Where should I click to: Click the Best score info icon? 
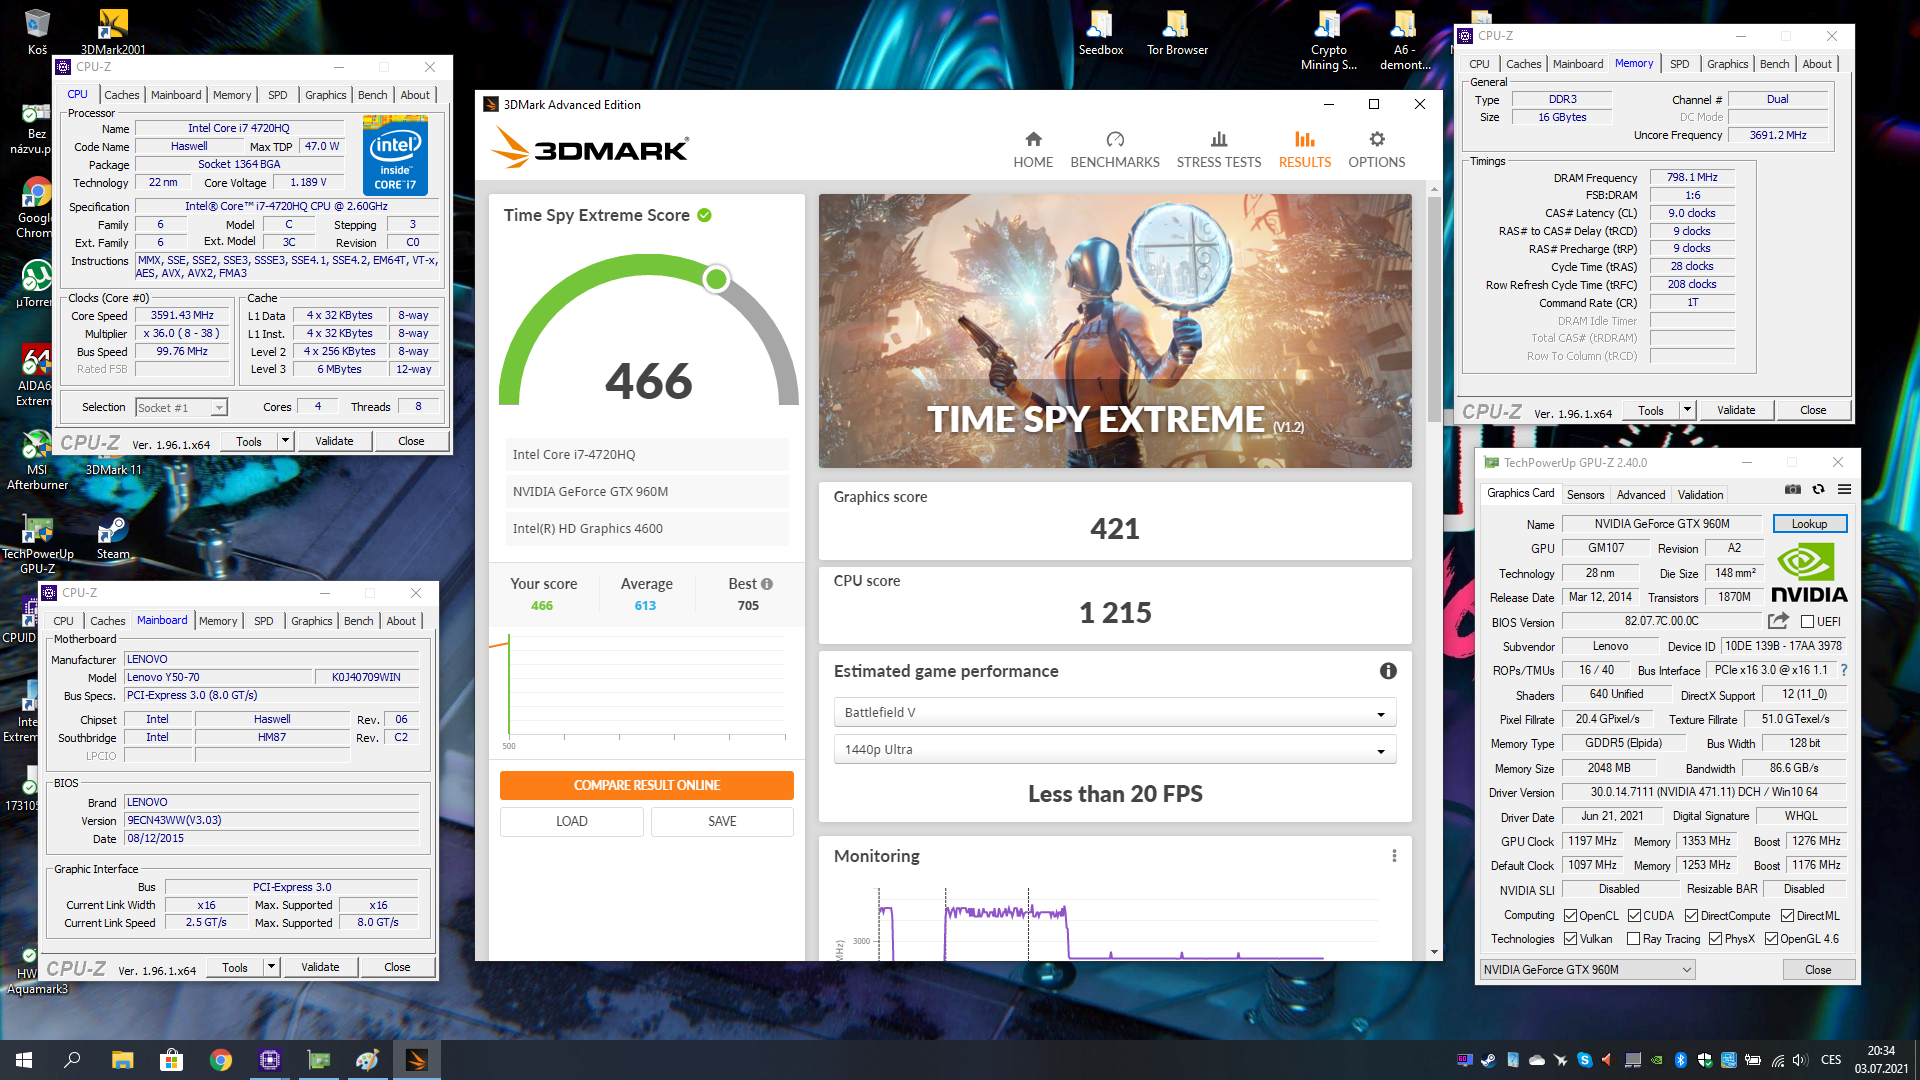pyautogui.click(x=767, y=584)
